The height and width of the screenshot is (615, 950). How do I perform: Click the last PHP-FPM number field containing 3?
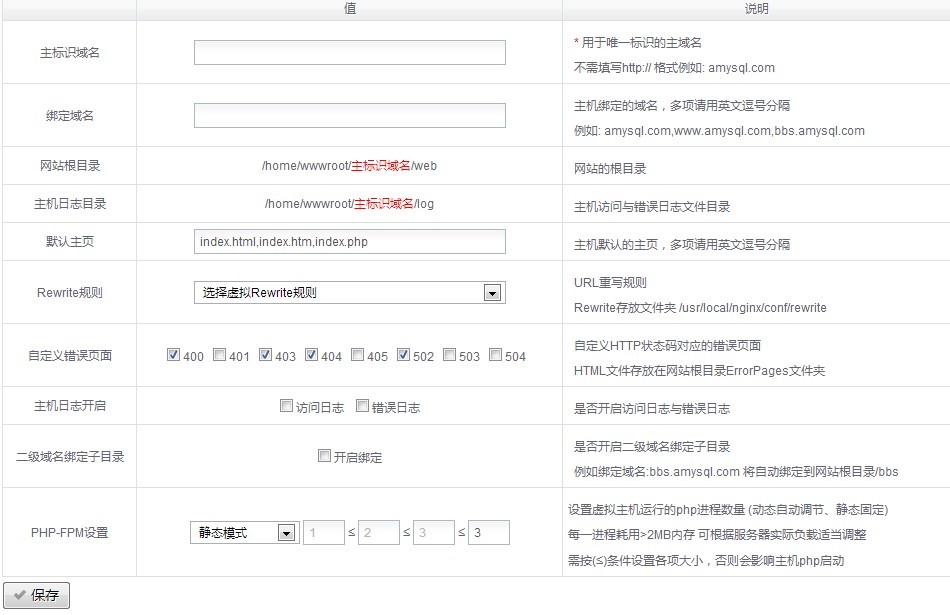pos(489,533)
